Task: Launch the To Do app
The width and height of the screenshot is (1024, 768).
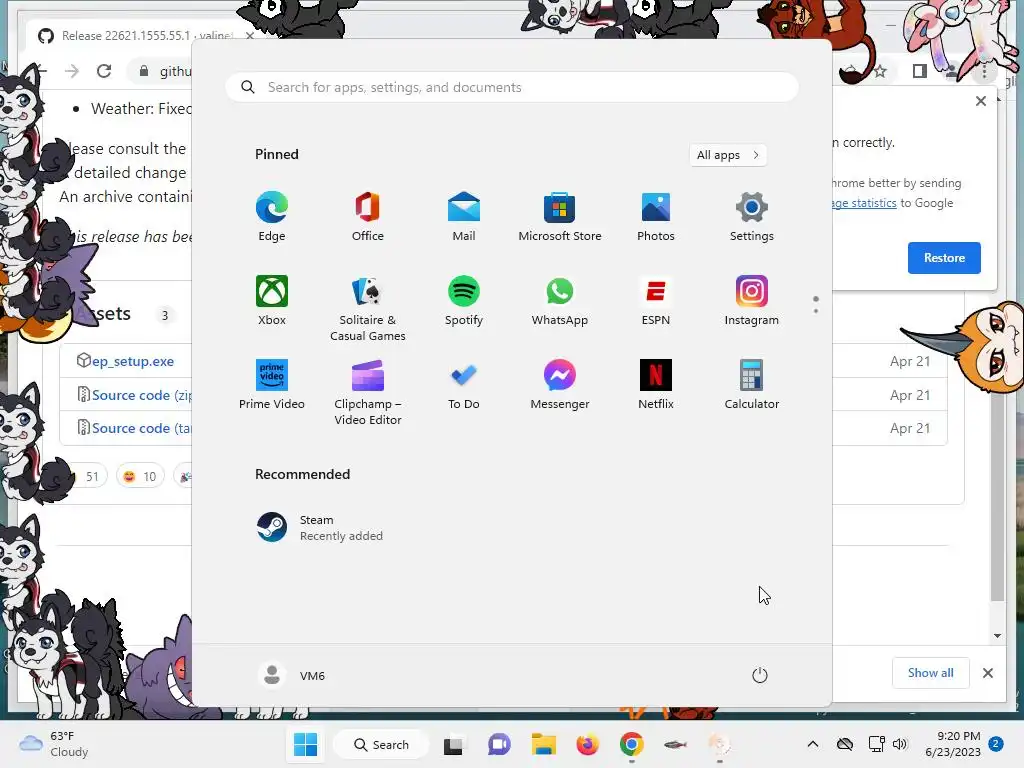Action: (x=464, y=385)
